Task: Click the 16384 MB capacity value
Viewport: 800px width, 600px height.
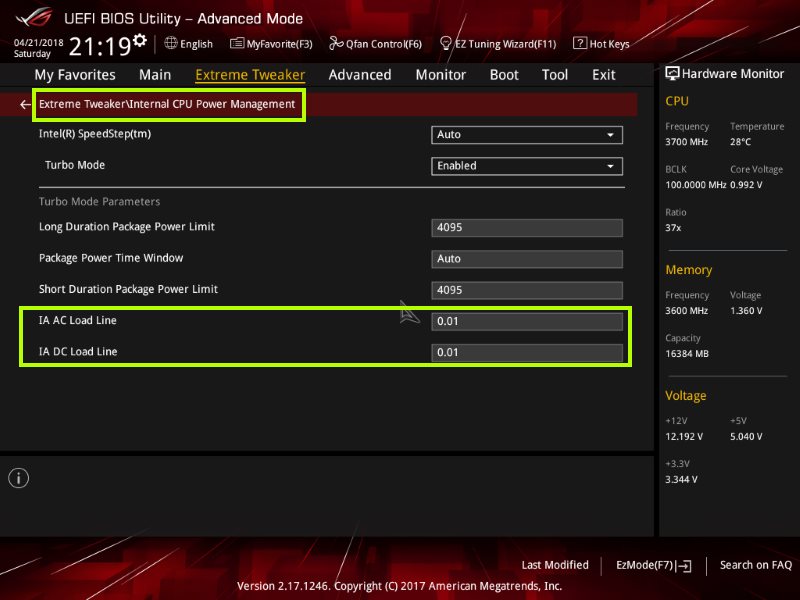Action: click(687, 354)
